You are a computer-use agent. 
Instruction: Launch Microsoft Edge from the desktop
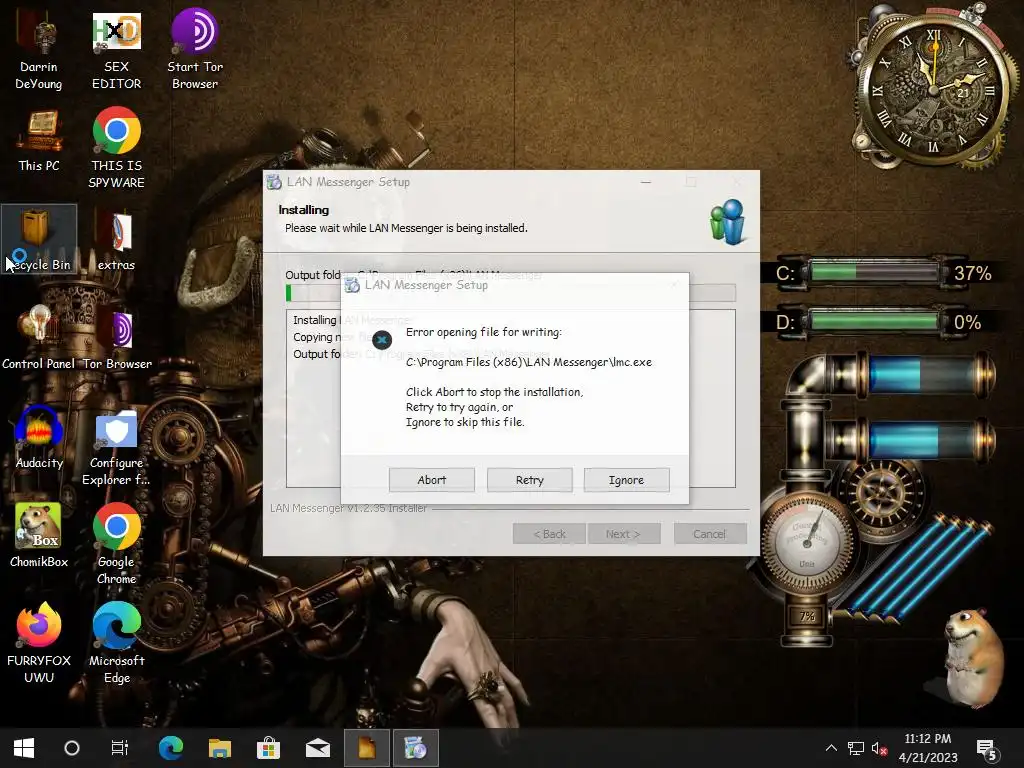116,643
